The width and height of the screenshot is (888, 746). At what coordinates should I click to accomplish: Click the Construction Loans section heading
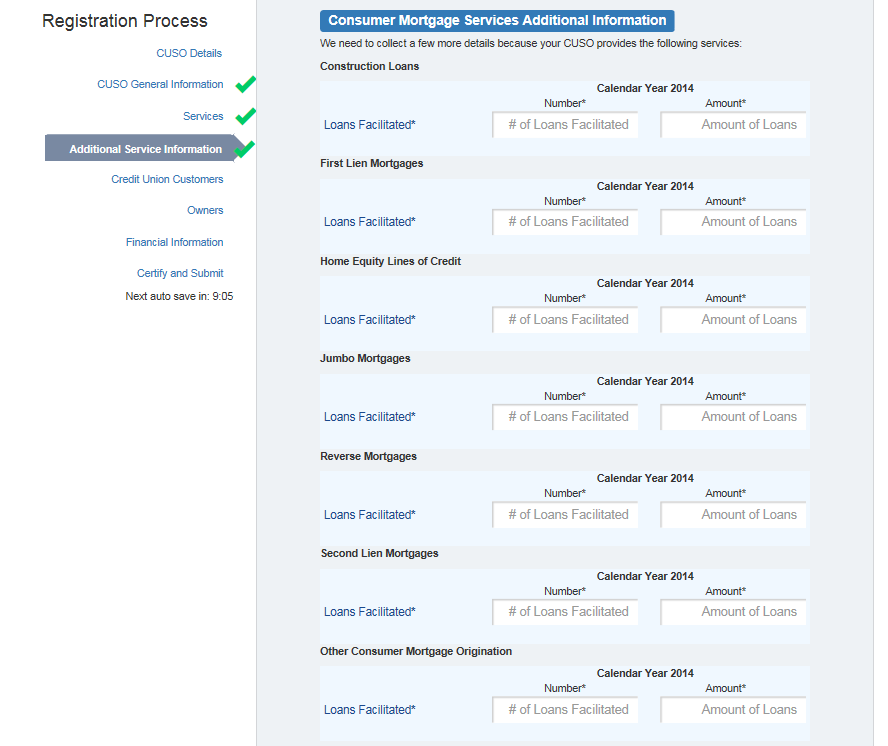pos(369,66)
